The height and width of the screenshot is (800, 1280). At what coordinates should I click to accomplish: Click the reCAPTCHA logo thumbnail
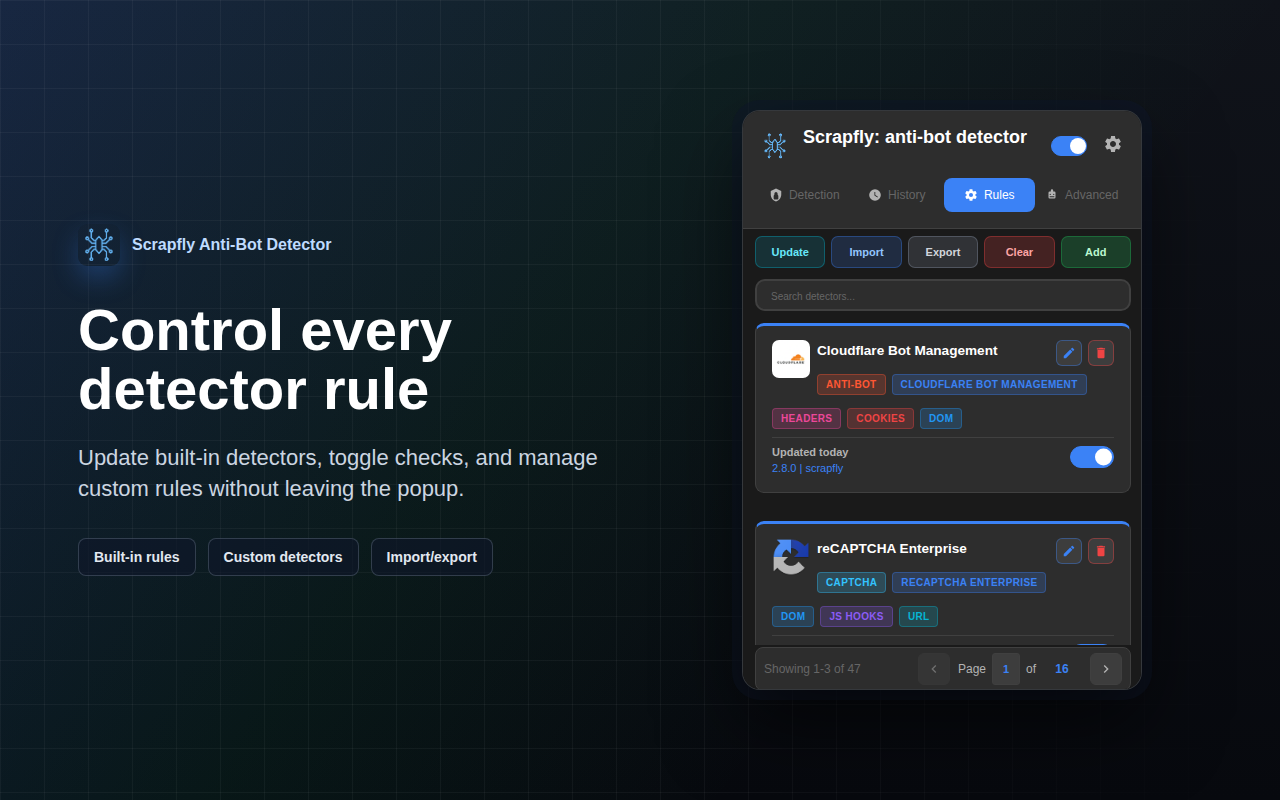[791, 557]
